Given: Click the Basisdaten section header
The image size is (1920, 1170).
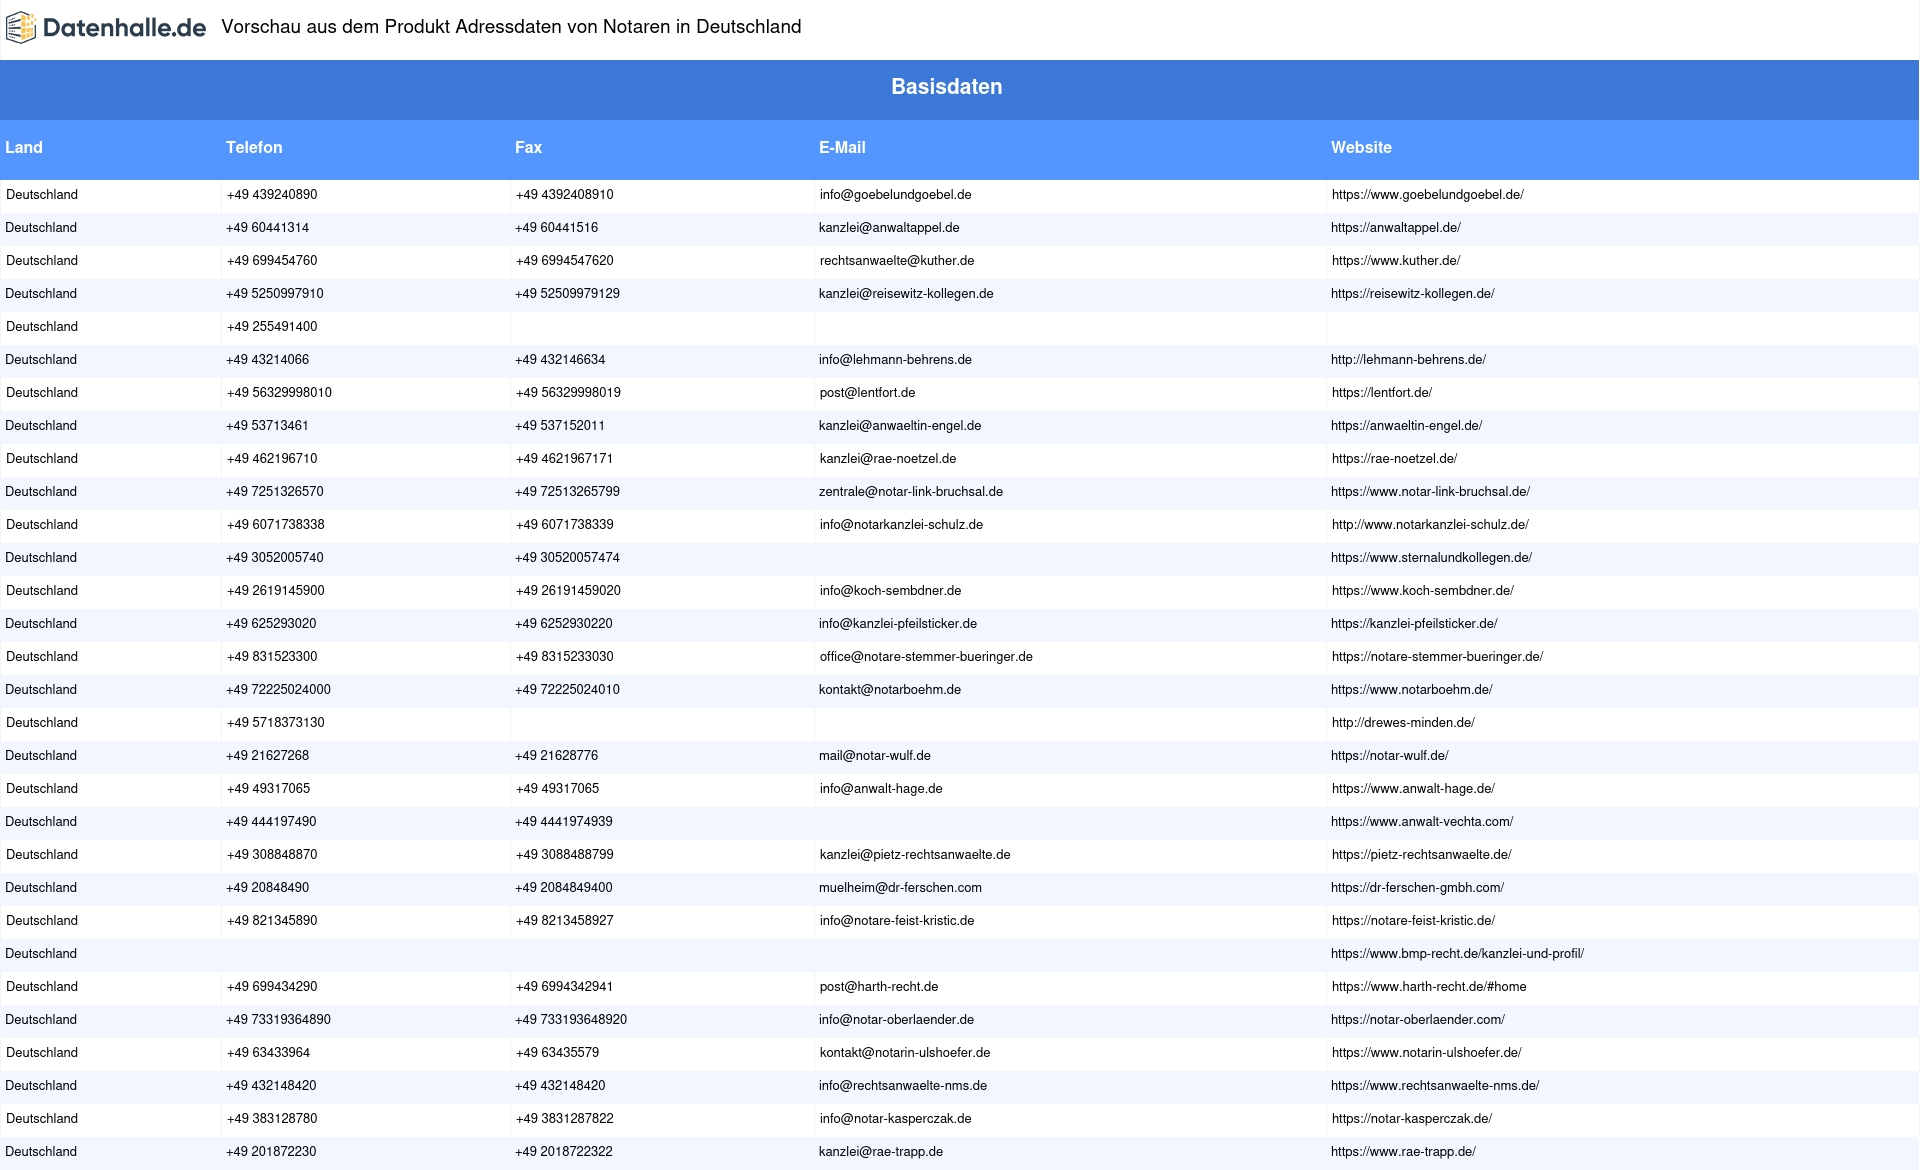Looking at the screenshot, I should [x=947, y=87].
